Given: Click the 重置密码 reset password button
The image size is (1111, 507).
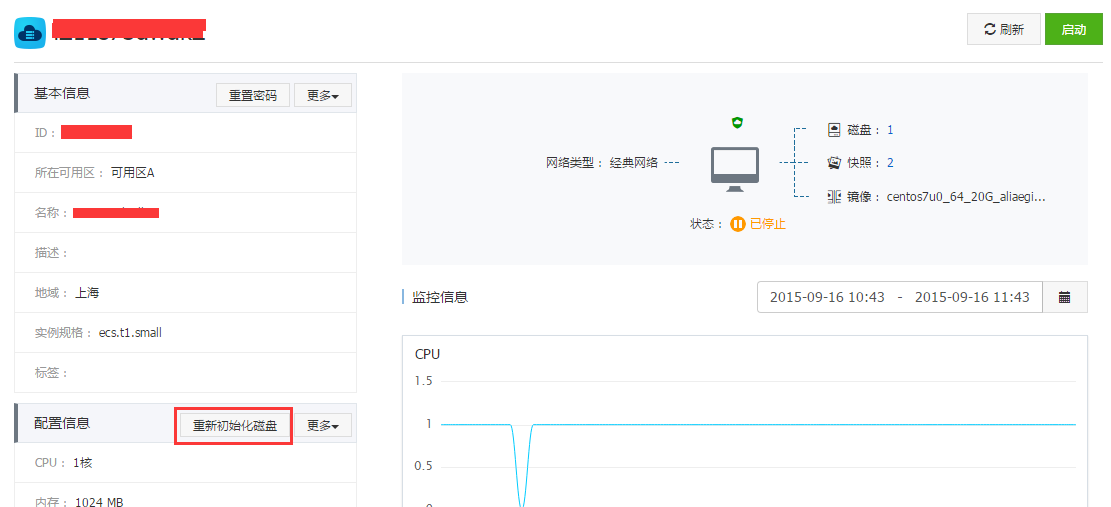Looking at the screenshot, I should click(x=253, y=96).
